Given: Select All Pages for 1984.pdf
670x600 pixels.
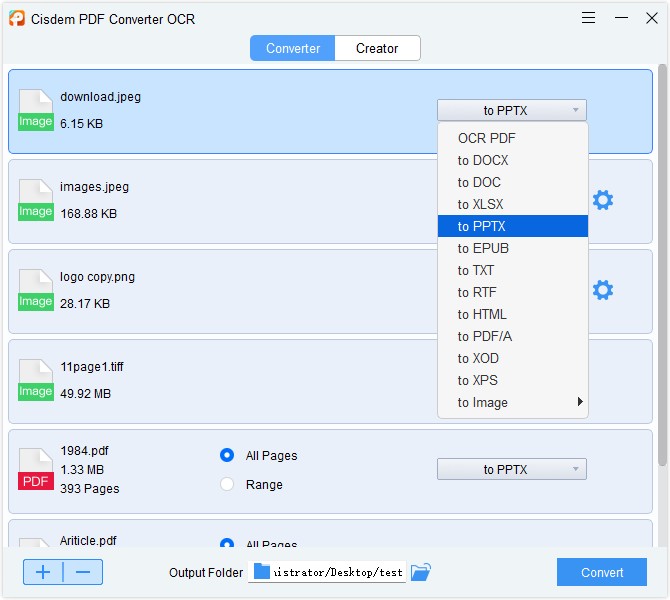Looking at the screenshot, I should (227, 455).
